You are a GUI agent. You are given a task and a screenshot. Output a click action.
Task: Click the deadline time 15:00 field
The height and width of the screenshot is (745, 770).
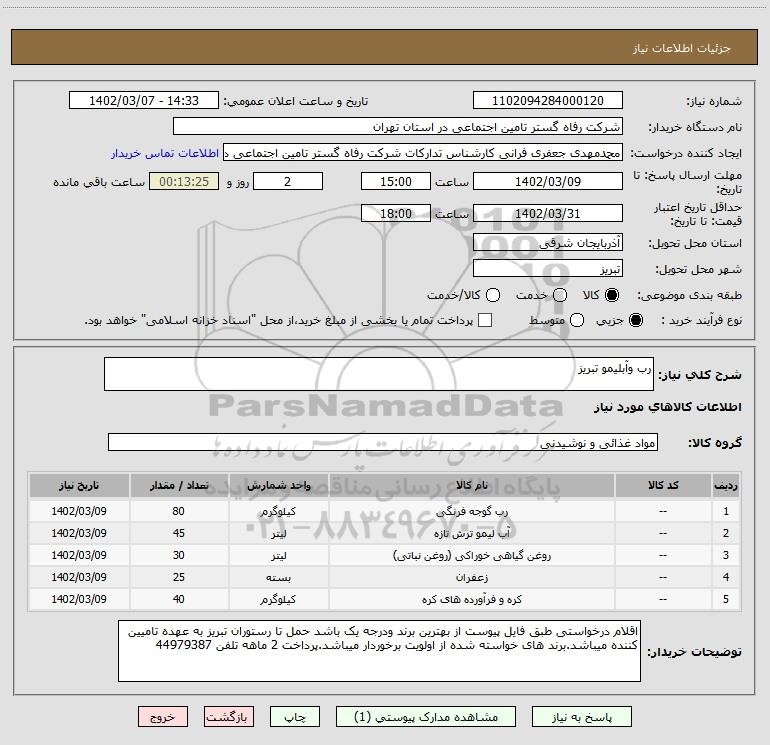tap(396, 181)
